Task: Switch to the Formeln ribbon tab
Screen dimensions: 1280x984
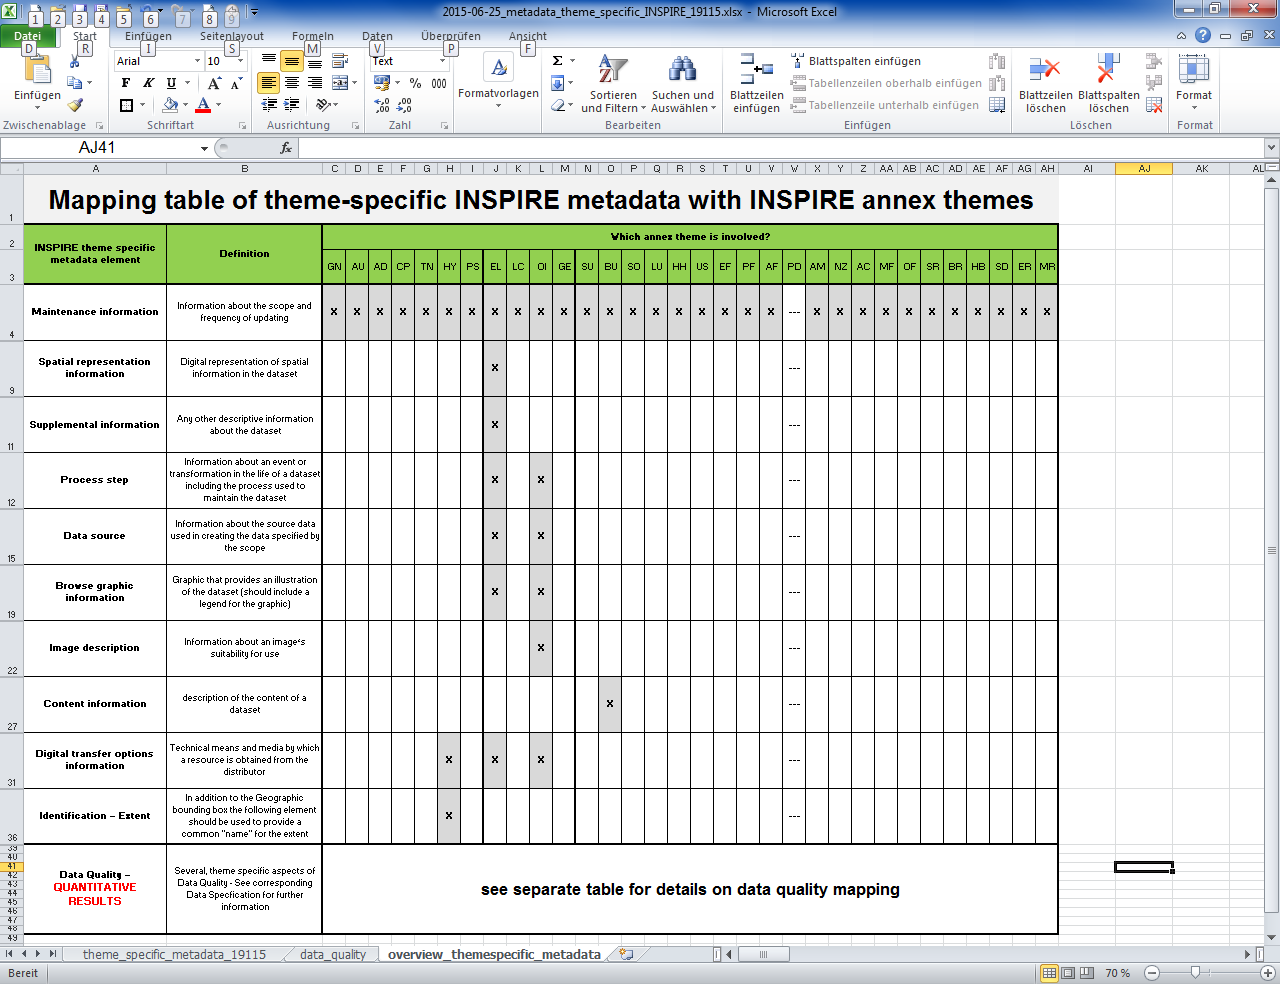Action: tap(312, 36)
